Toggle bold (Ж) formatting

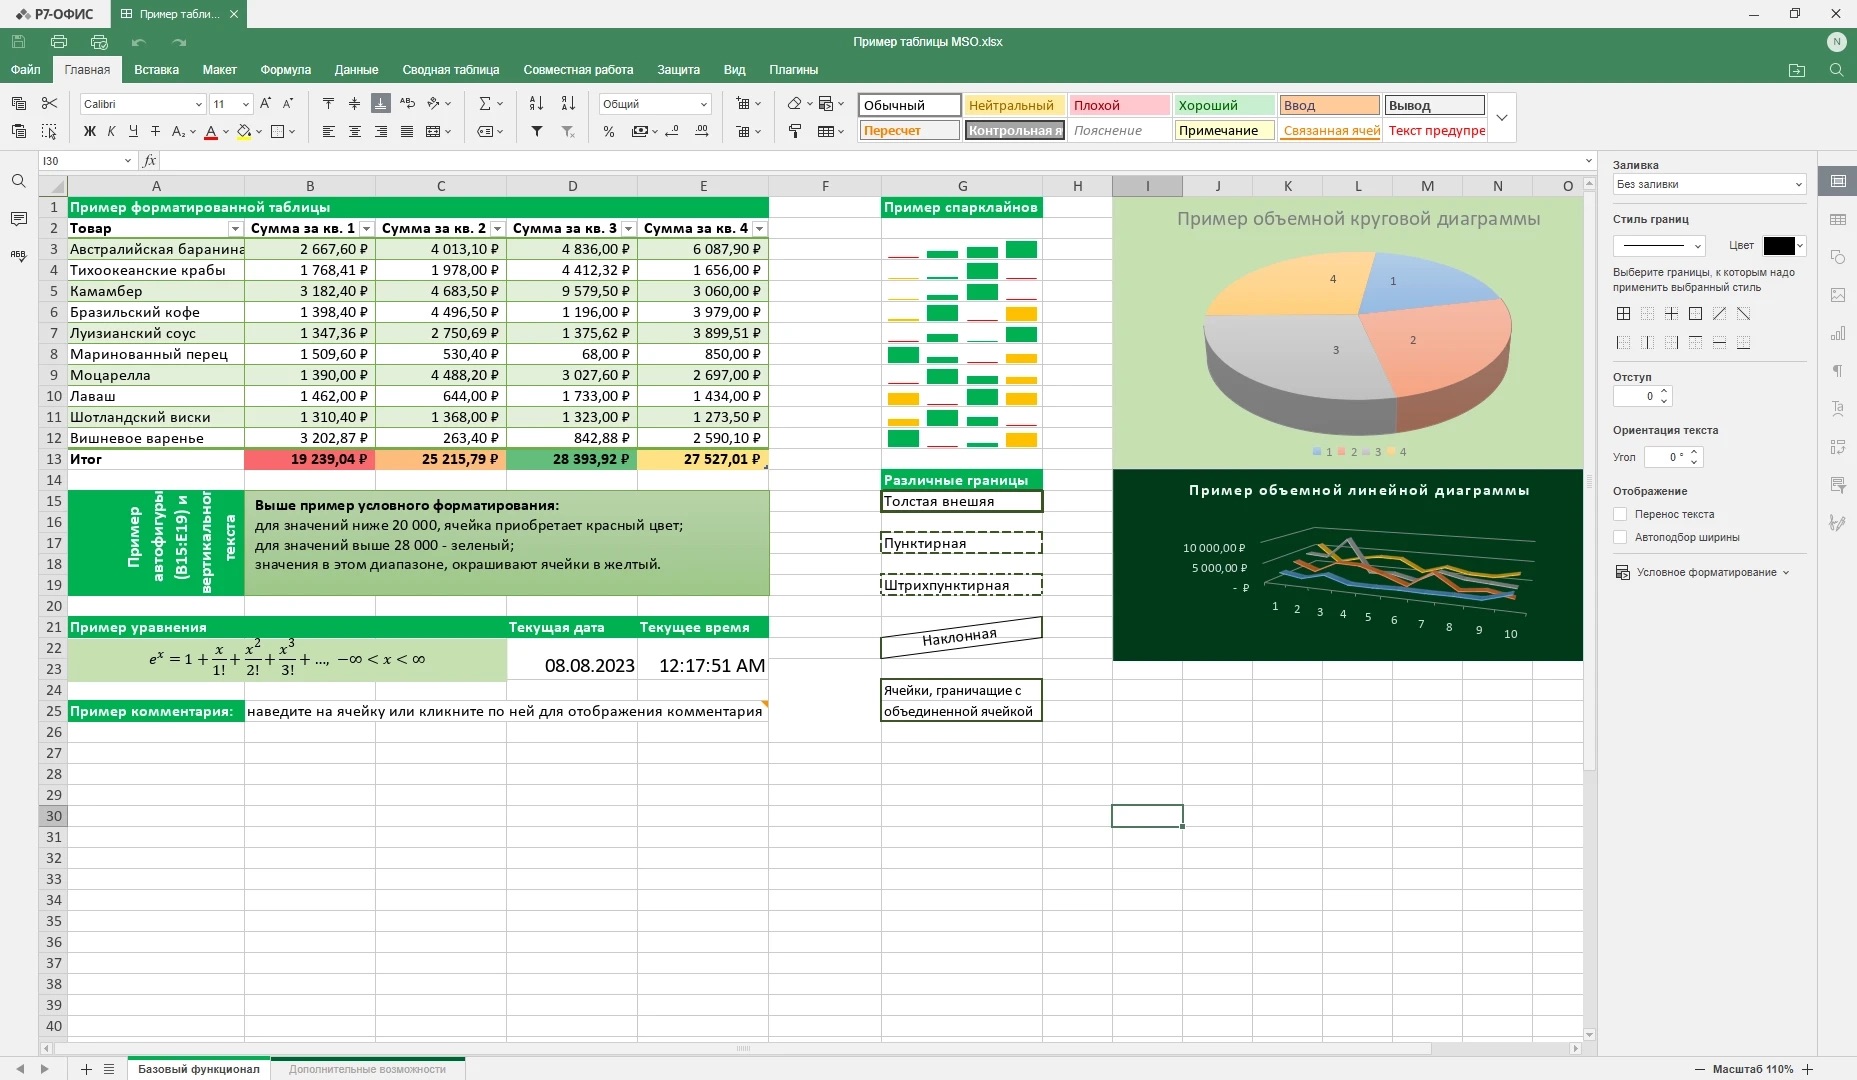coord(90,131)
